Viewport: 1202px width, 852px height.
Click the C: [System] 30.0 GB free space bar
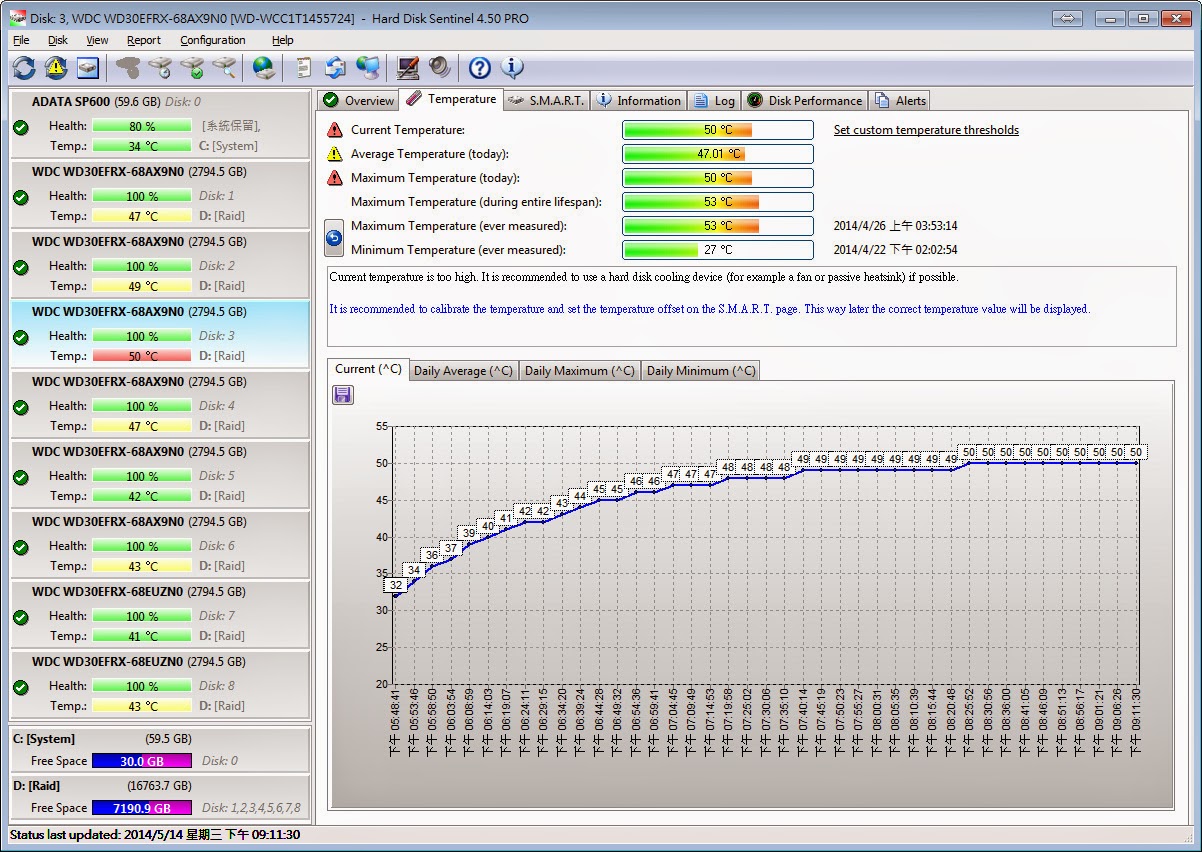[142, 761]
